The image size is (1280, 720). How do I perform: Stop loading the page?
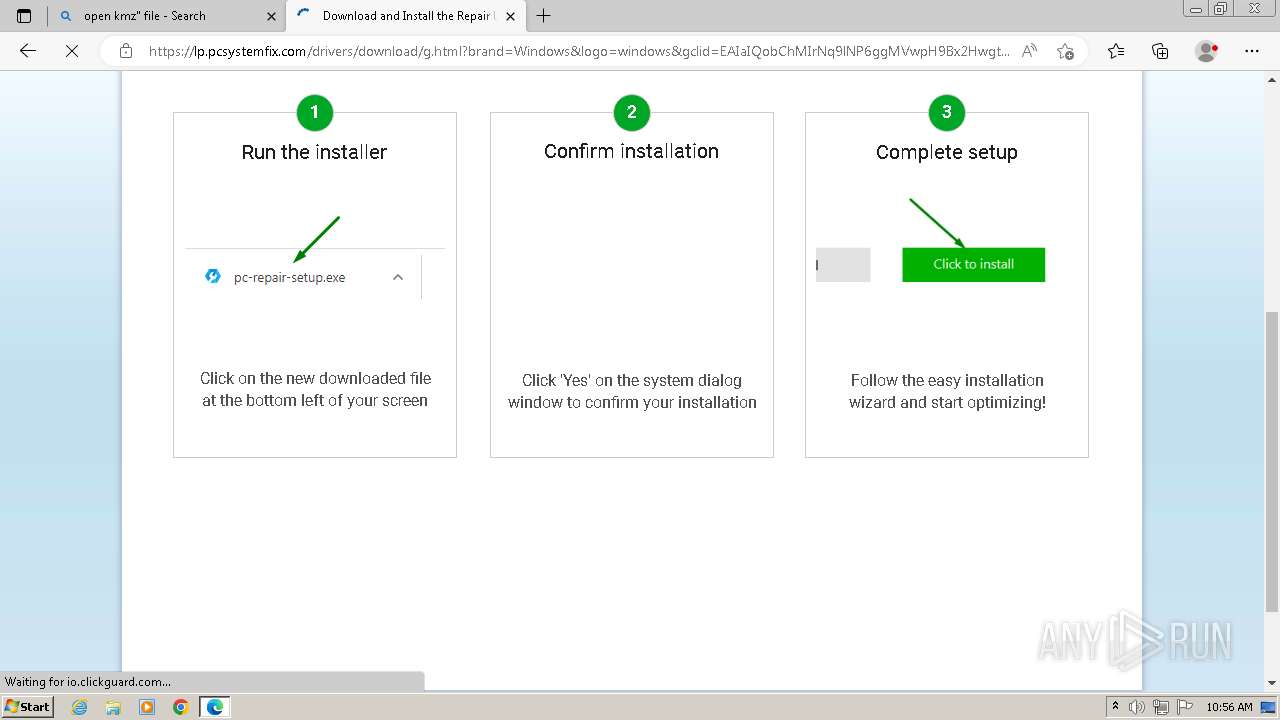[72, 51]
